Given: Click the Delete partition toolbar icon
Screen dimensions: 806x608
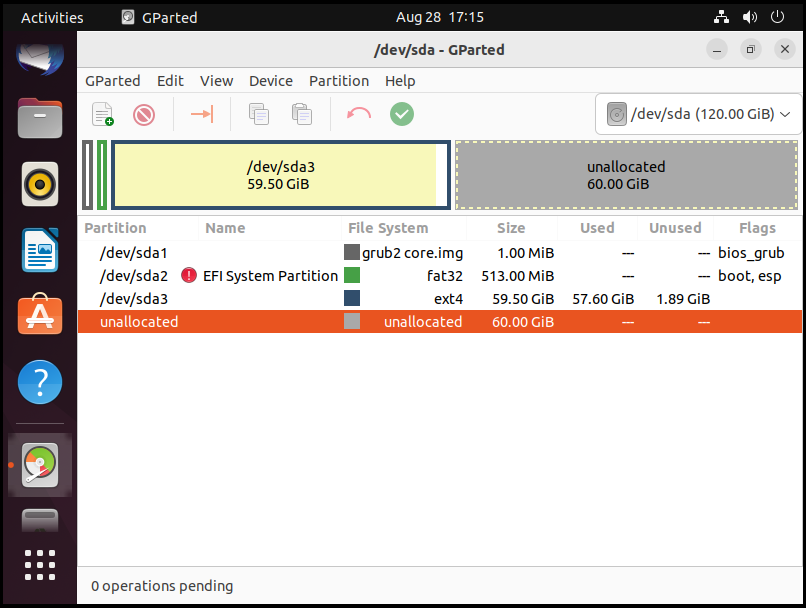Looking at the screenshot, I should pos(144,114).
